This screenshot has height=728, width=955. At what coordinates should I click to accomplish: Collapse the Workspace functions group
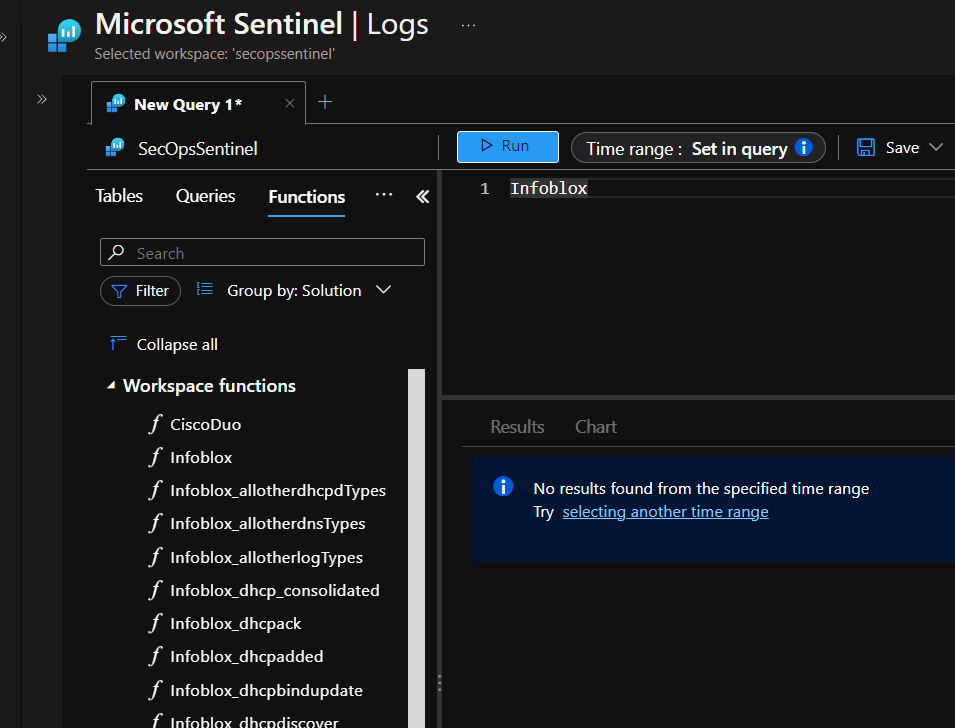point(111,386)
